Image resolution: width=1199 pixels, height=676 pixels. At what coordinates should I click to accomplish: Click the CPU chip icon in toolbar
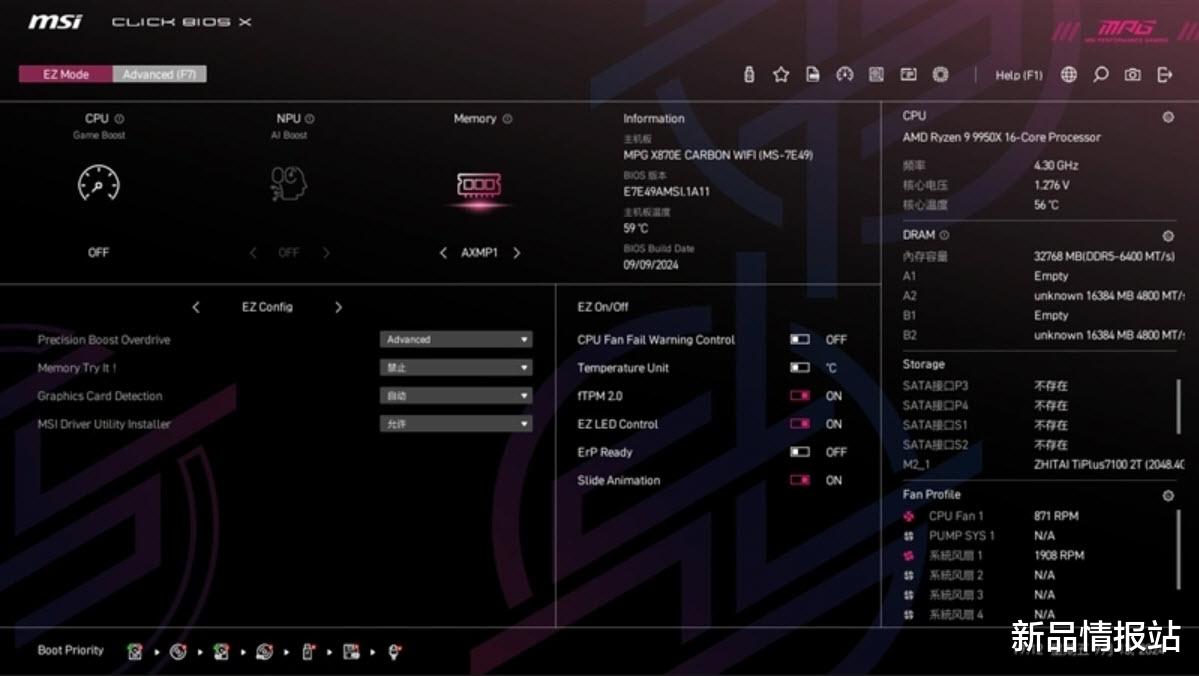(x=941, y=74)
